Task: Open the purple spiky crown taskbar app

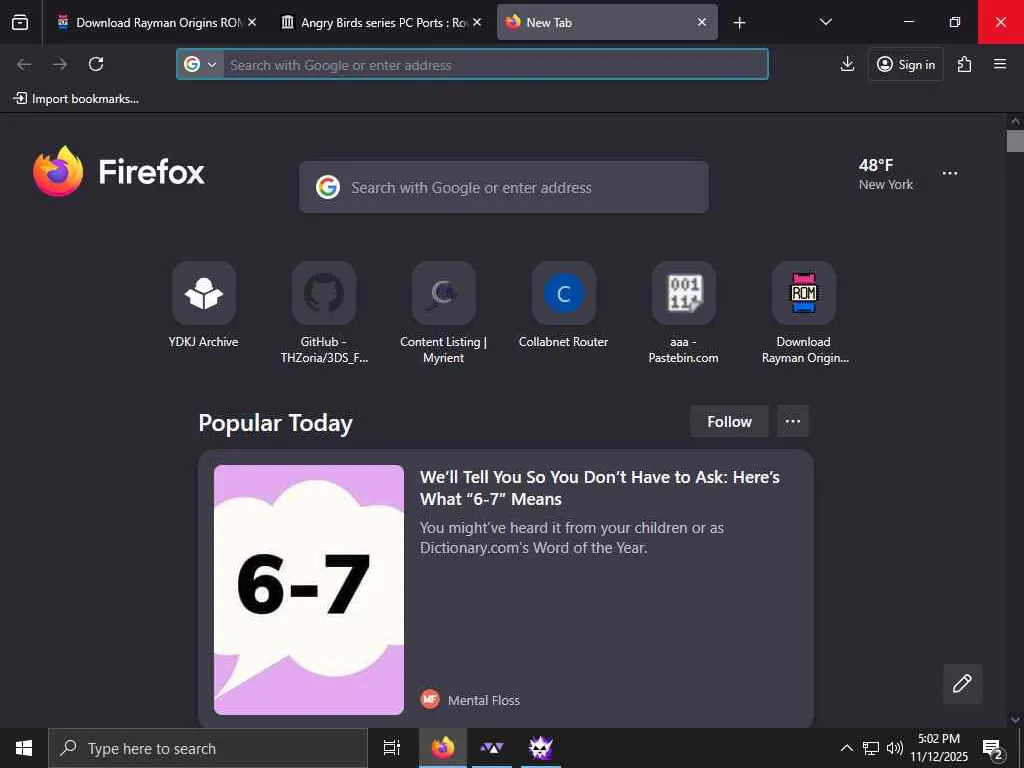Action: click(x=541, y=748)
